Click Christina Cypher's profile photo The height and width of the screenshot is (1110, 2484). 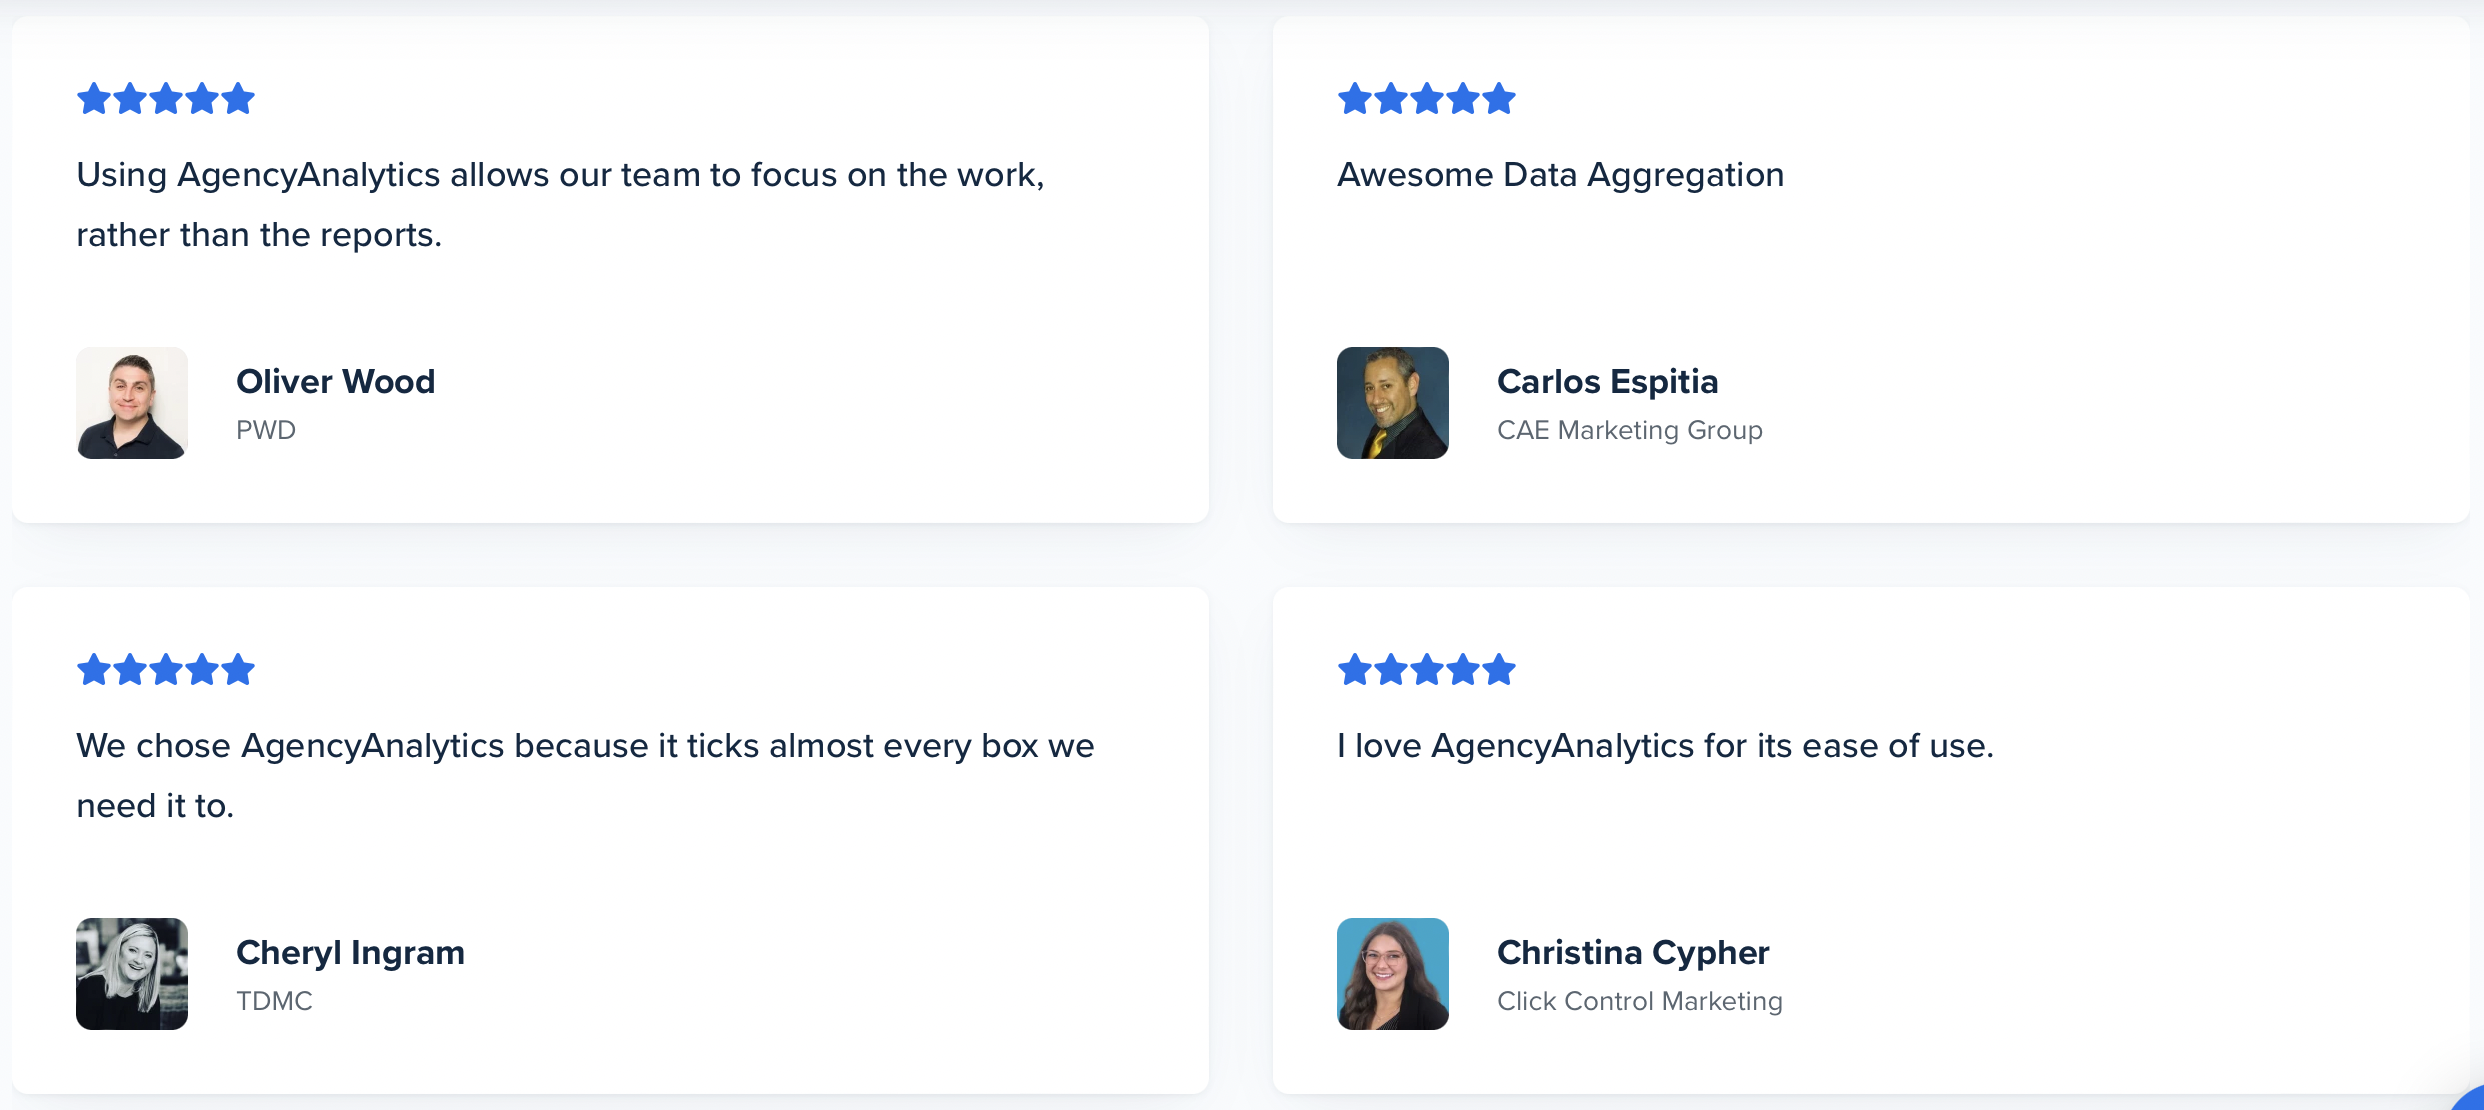[x=1393, y=974]
